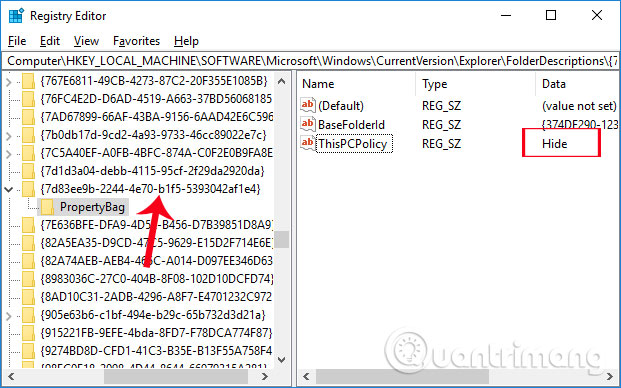This screenshot has height=388, width=621.
Task: Click folder icon of {7b0db17d-9cd2 key
Action: pos(29,135)
